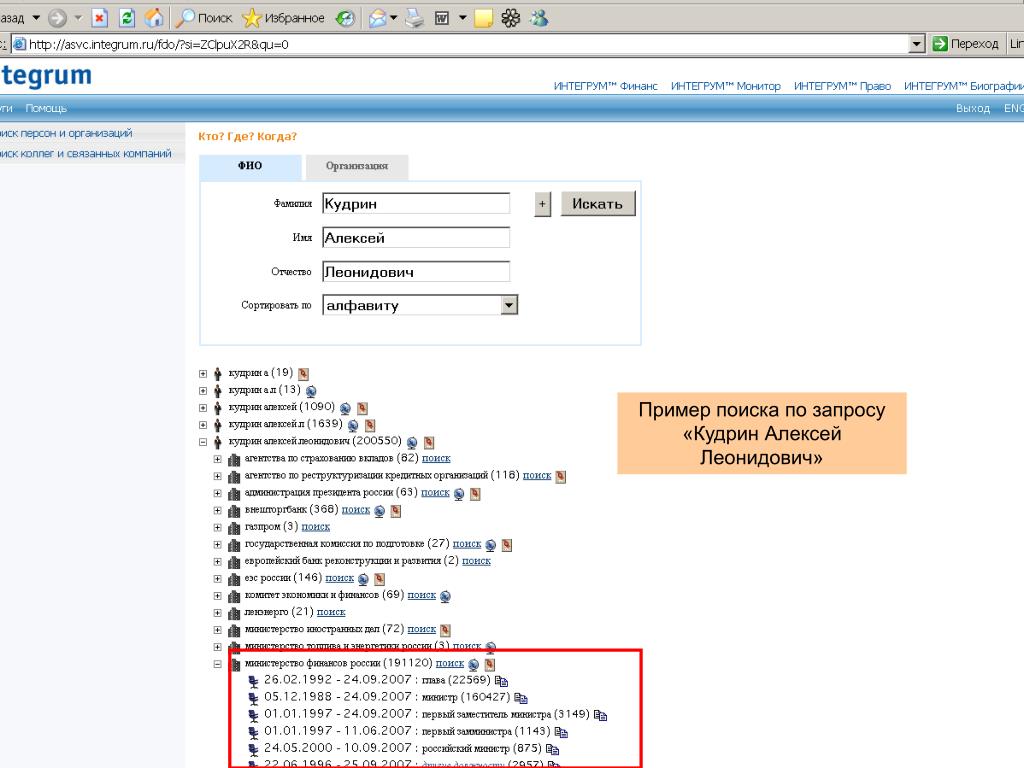The height and width of the screenshot is (768, 1024).
Task: Click red document icon for внешторгбанк
Action: click(396, 511)
